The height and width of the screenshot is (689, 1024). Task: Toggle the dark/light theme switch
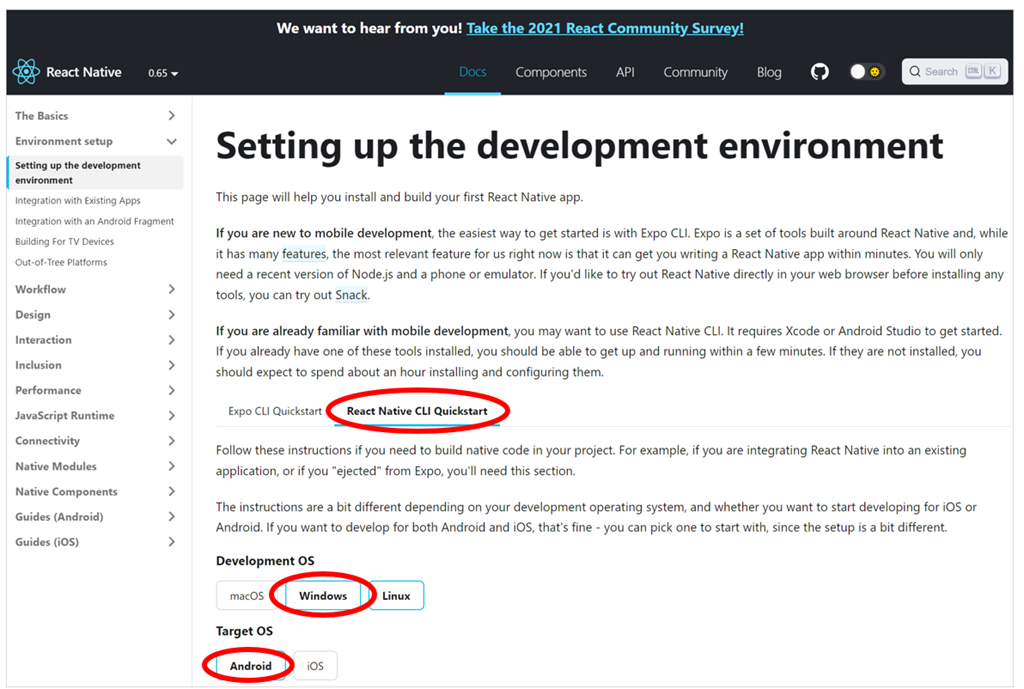pos(866,71)
